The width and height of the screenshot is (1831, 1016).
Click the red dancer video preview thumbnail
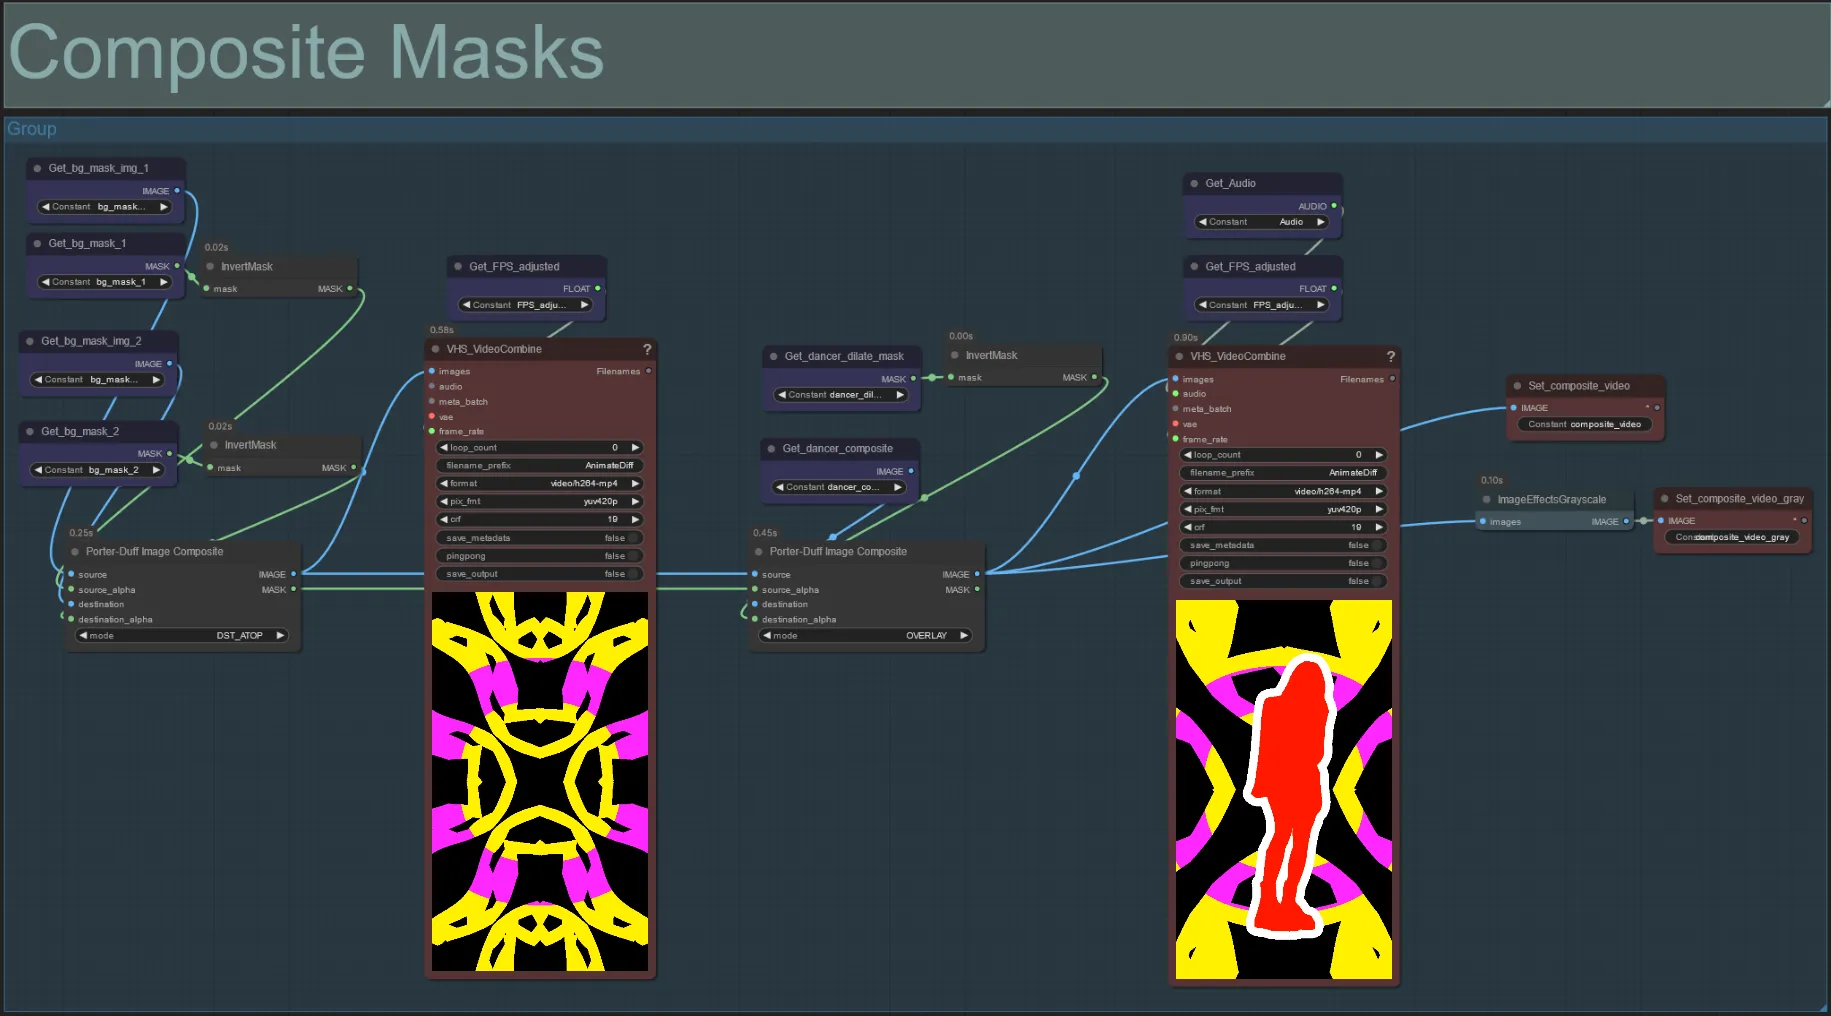(x=1284, y=789)
